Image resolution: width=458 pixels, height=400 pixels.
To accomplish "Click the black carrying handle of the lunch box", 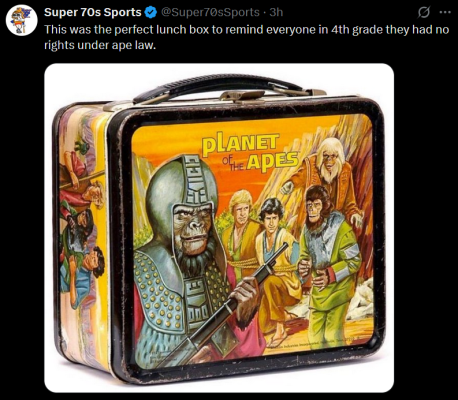I will 216,84.
